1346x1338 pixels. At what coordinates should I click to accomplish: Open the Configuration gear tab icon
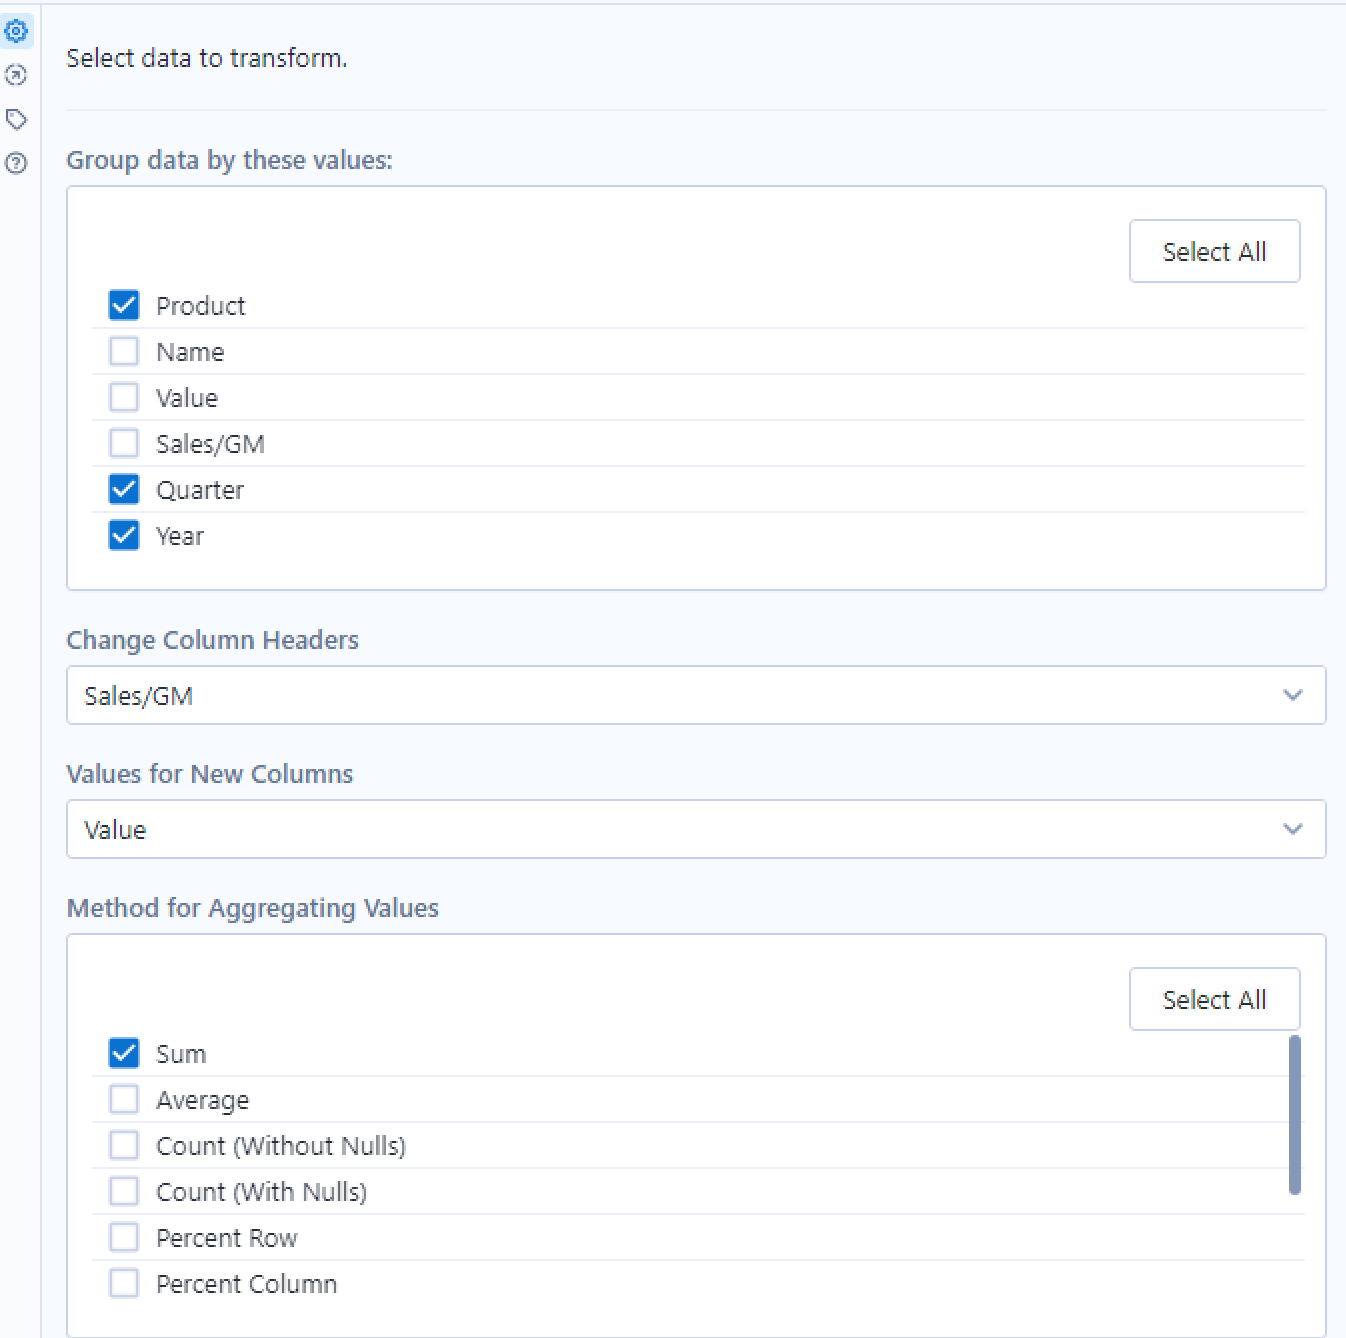point(17,32)
